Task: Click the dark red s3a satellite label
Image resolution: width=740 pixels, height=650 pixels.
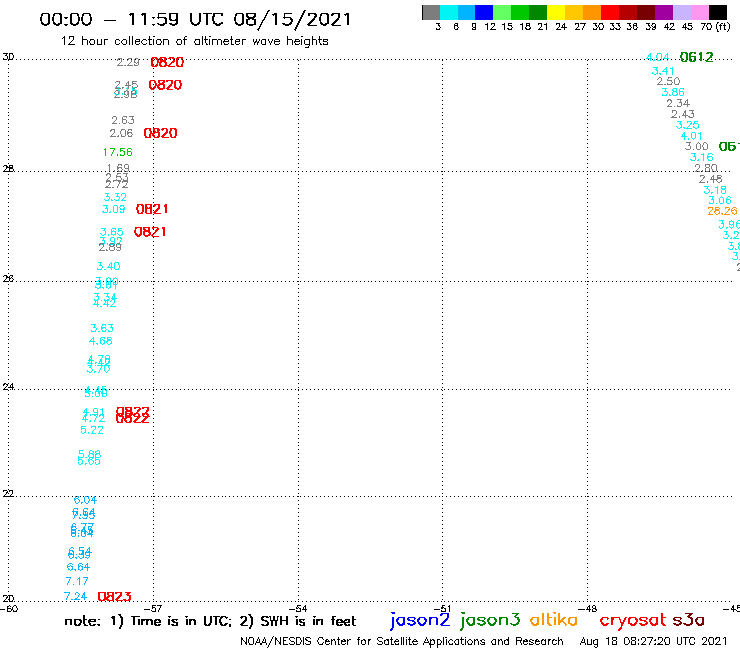Action: (688, 620)
